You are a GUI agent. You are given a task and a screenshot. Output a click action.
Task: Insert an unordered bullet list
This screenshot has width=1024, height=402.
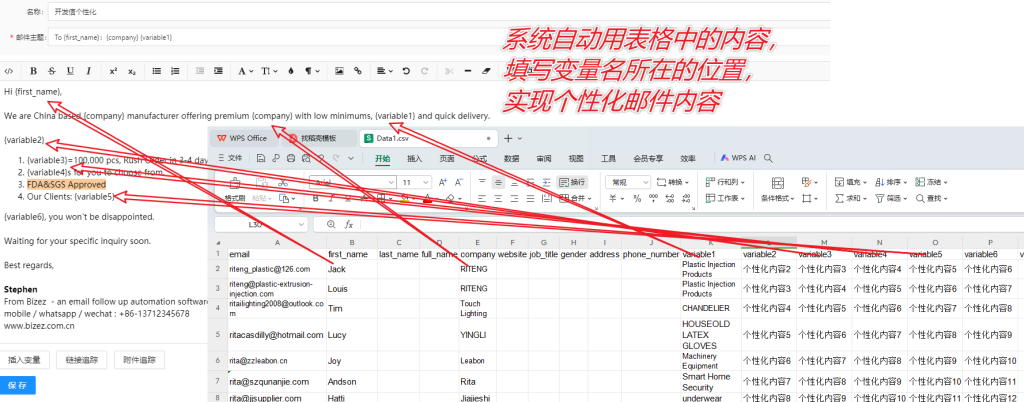click(157, 71)
